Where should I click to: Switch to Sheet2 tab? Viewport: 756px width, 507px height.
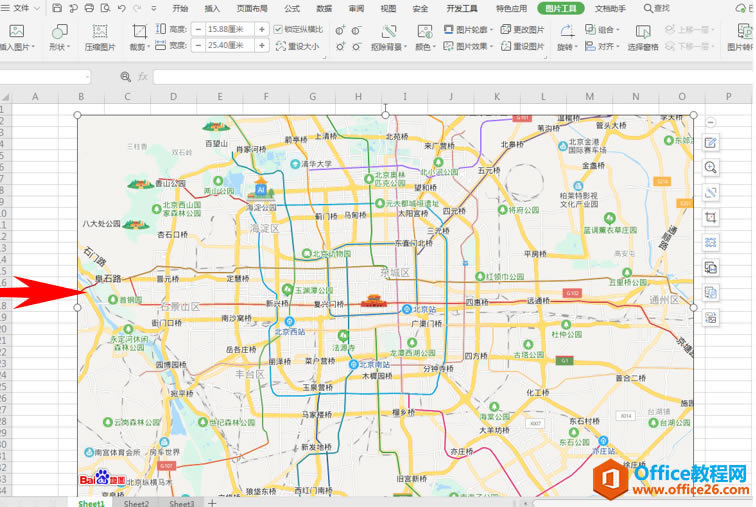pyautogui.click(x=136, y=503)
